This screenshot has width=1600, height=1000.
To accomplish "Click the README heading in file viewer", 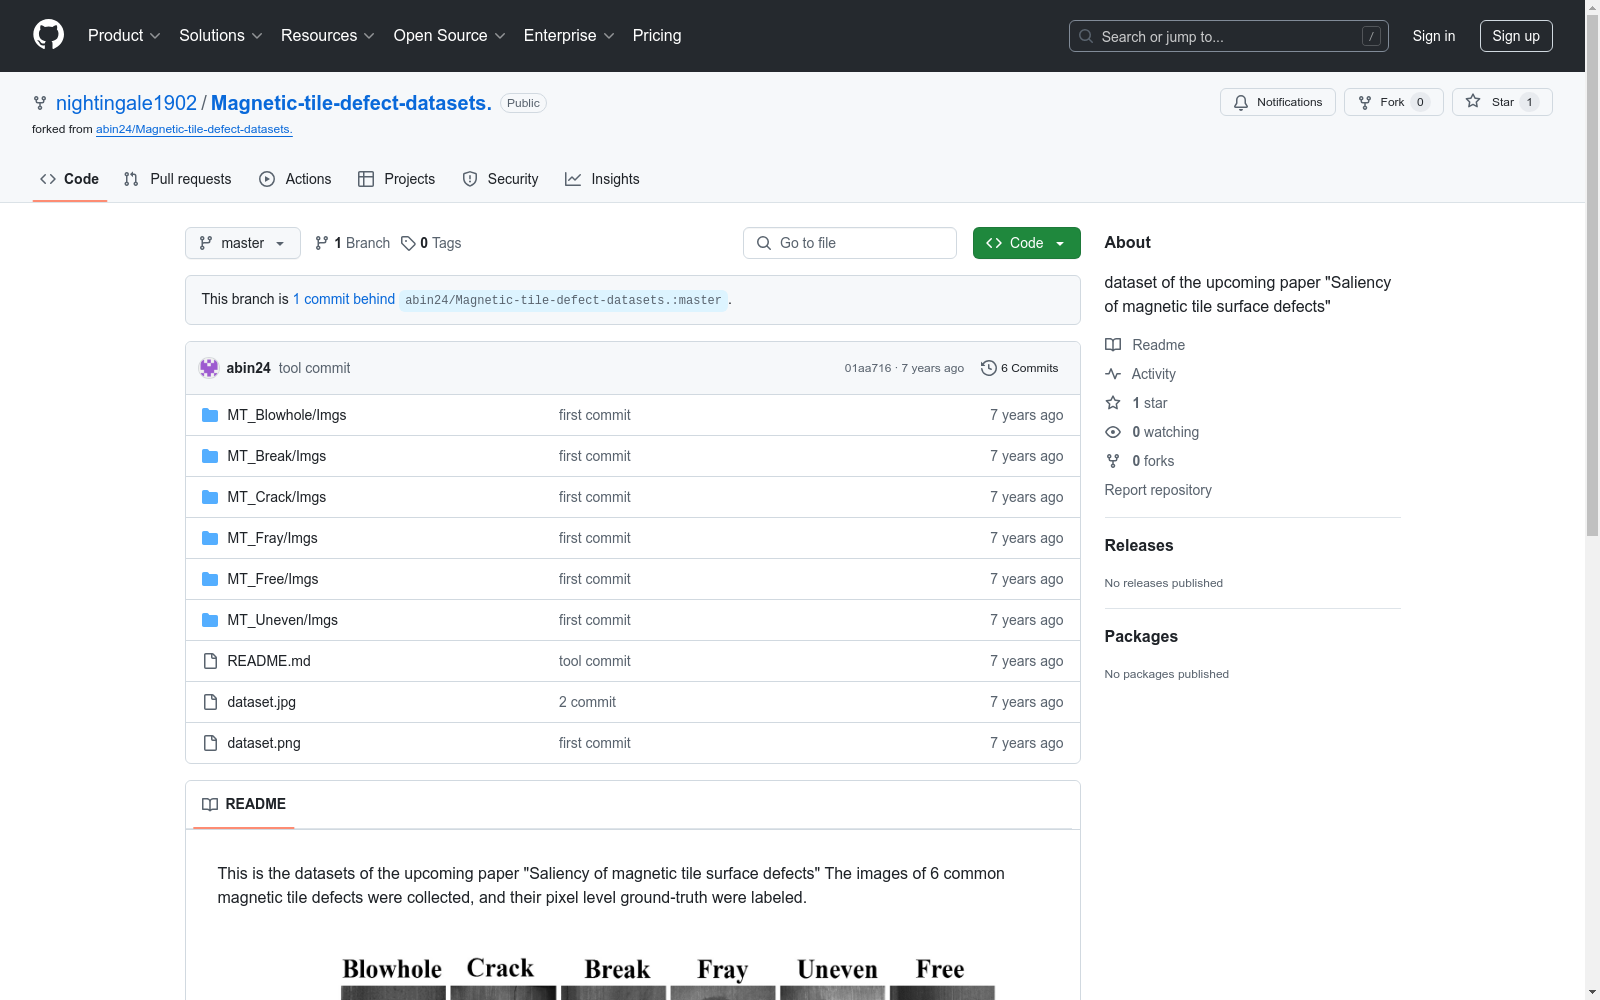I will (256, 804).
